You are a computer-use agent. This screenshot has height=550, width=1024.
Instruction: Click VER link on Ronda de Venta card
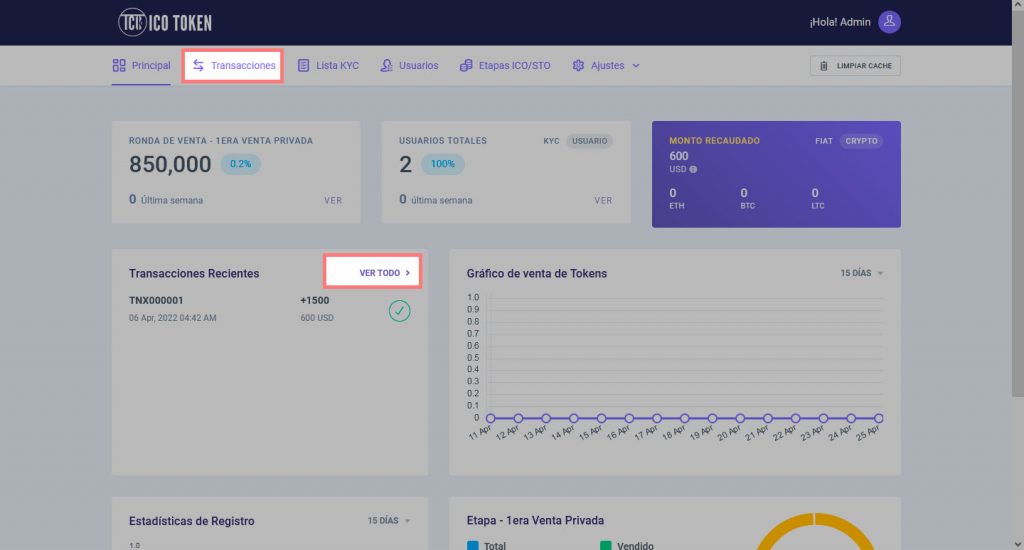coord(333,201)
